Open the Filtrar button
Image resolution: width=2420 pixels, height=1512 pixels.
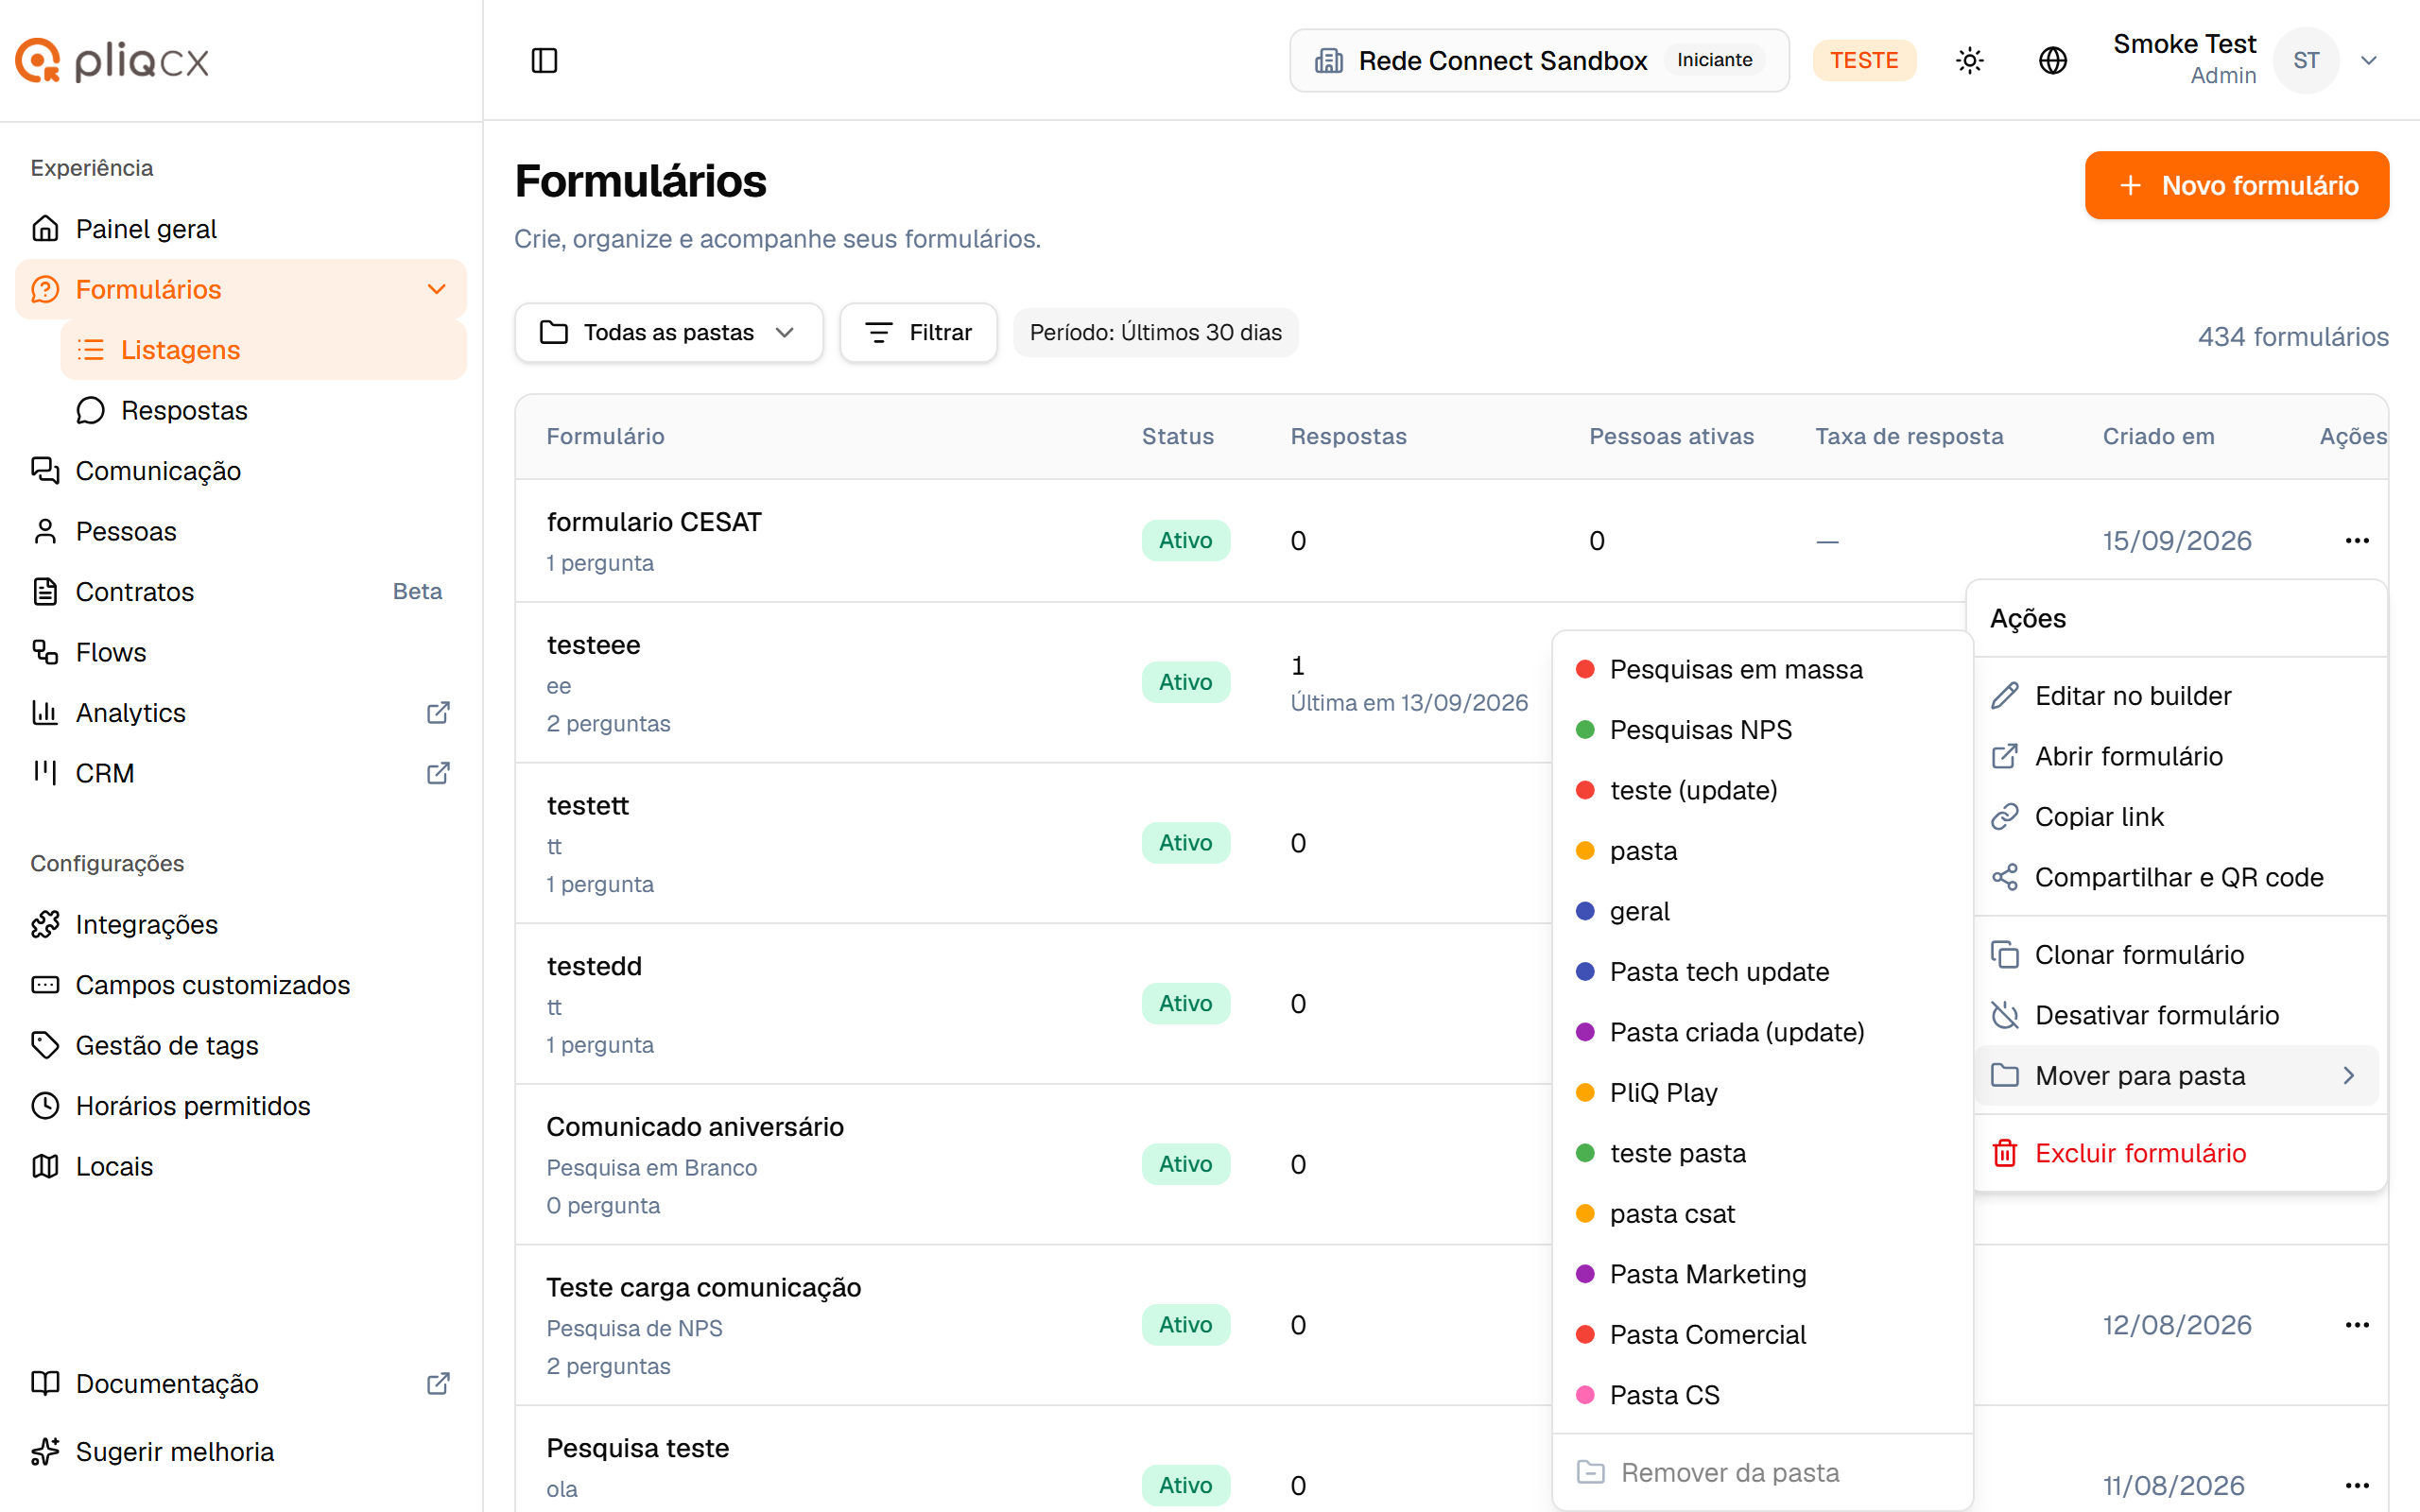918,332
